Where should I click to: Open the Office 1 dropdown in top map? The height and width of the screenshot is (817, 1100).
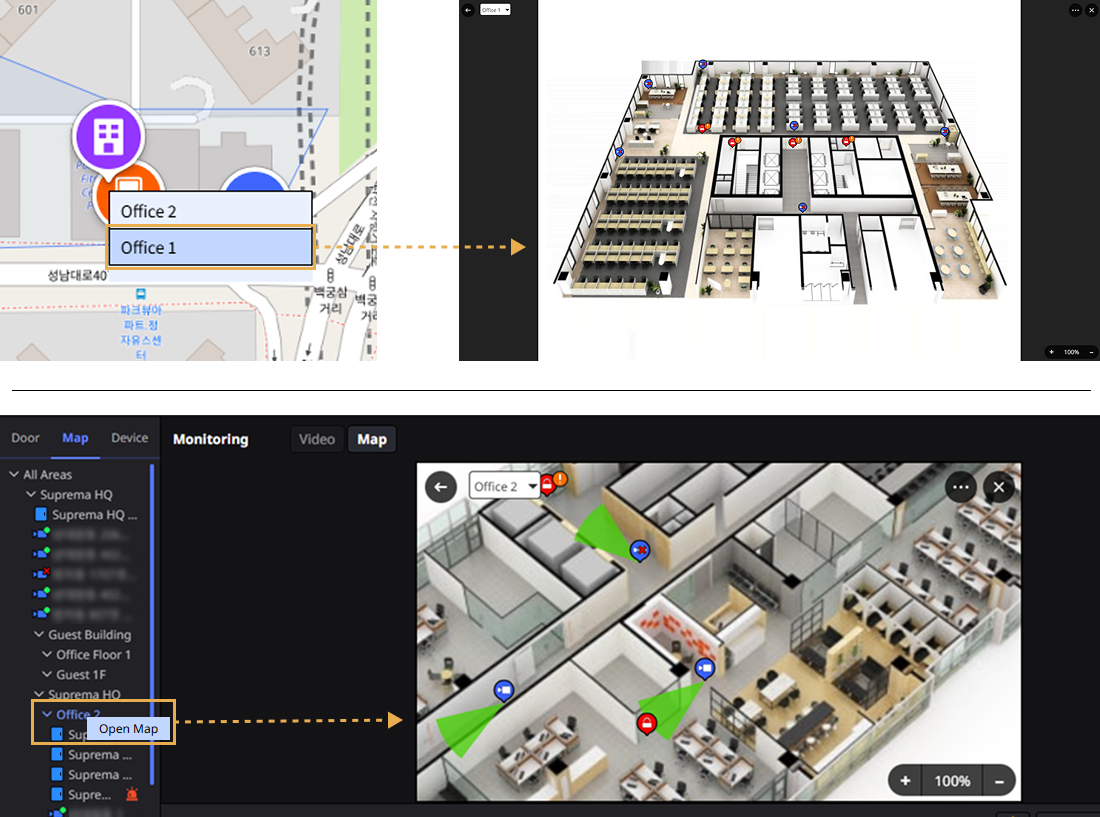(x=495, y=9)
